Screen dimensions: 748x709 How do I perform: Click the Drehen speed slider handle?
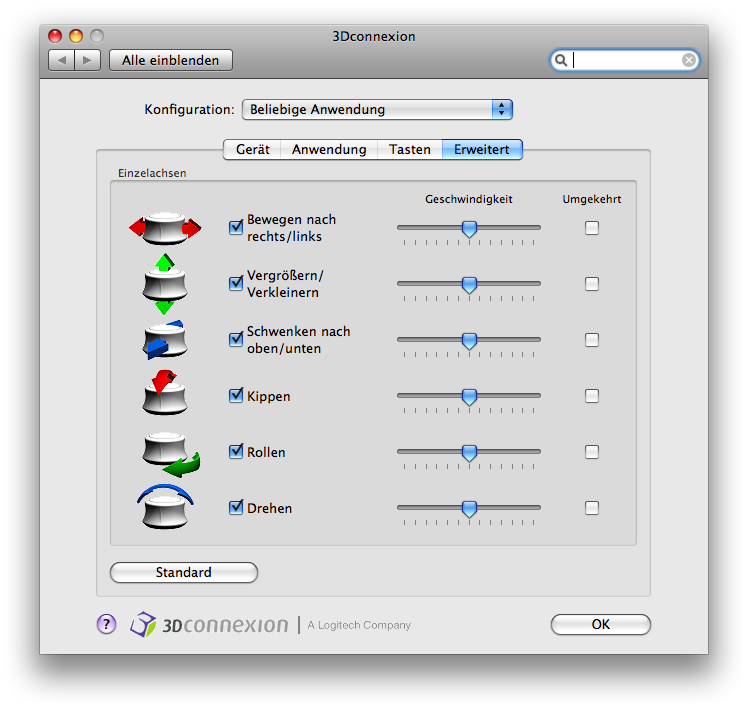pyautogui.click(x=469, y=509)
